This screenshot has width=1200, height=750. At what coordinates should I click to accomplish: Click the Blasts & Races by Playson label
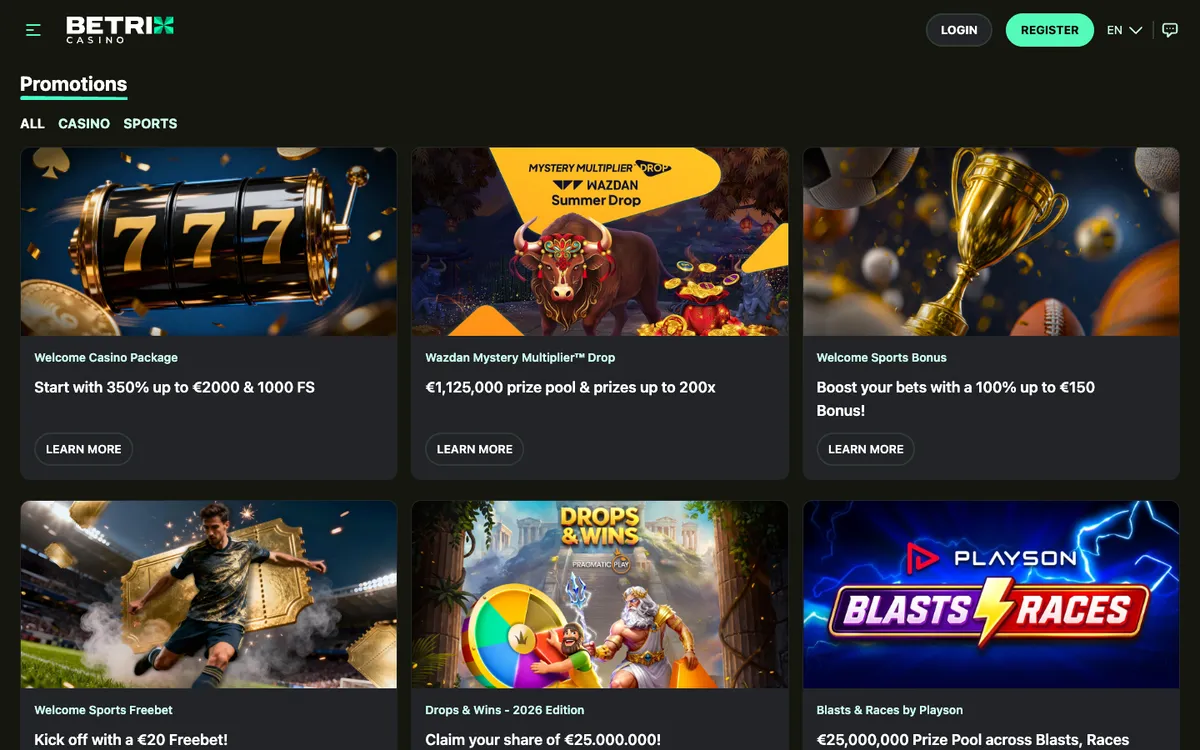point(890,710)
